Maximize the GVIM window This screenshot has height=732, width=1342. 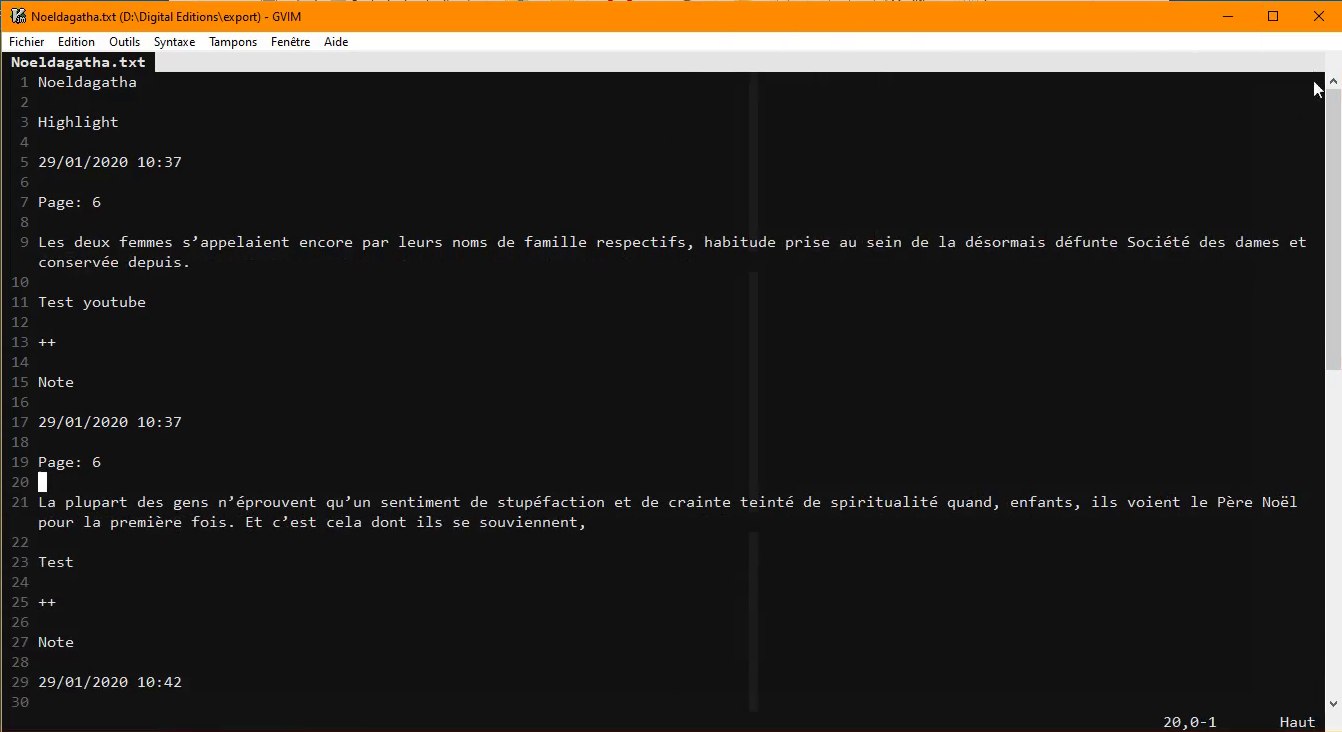(1273, 16)
